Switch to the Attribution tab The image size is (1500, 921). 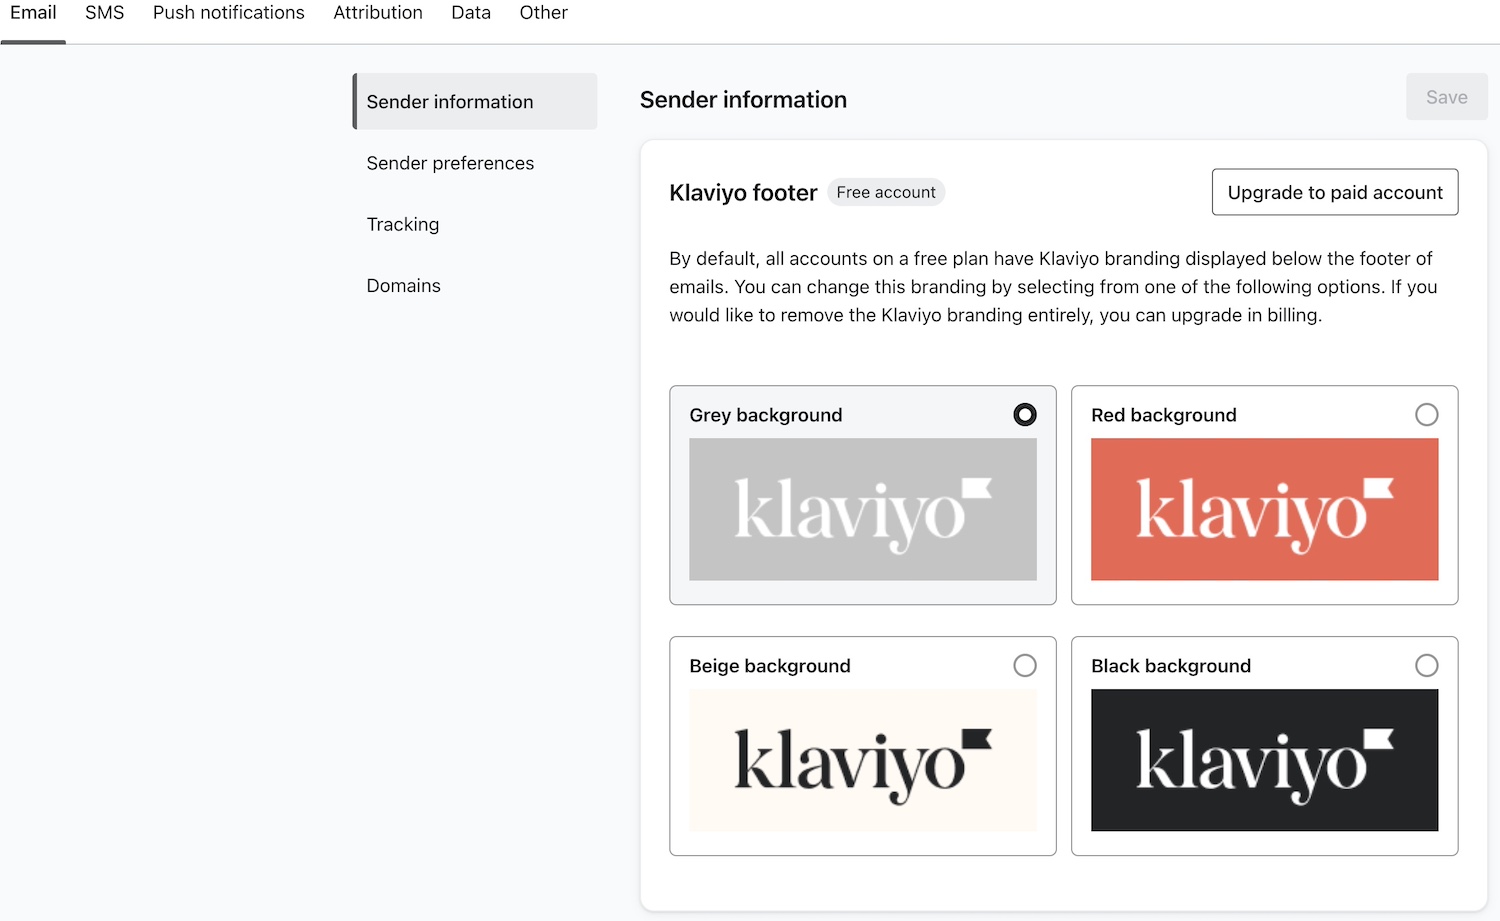(x=378, y=13)
